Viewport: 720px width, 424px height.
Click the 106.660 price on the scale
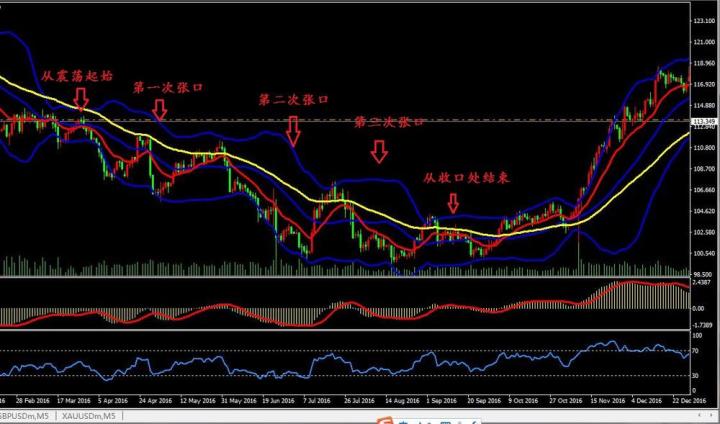point(704,190)
